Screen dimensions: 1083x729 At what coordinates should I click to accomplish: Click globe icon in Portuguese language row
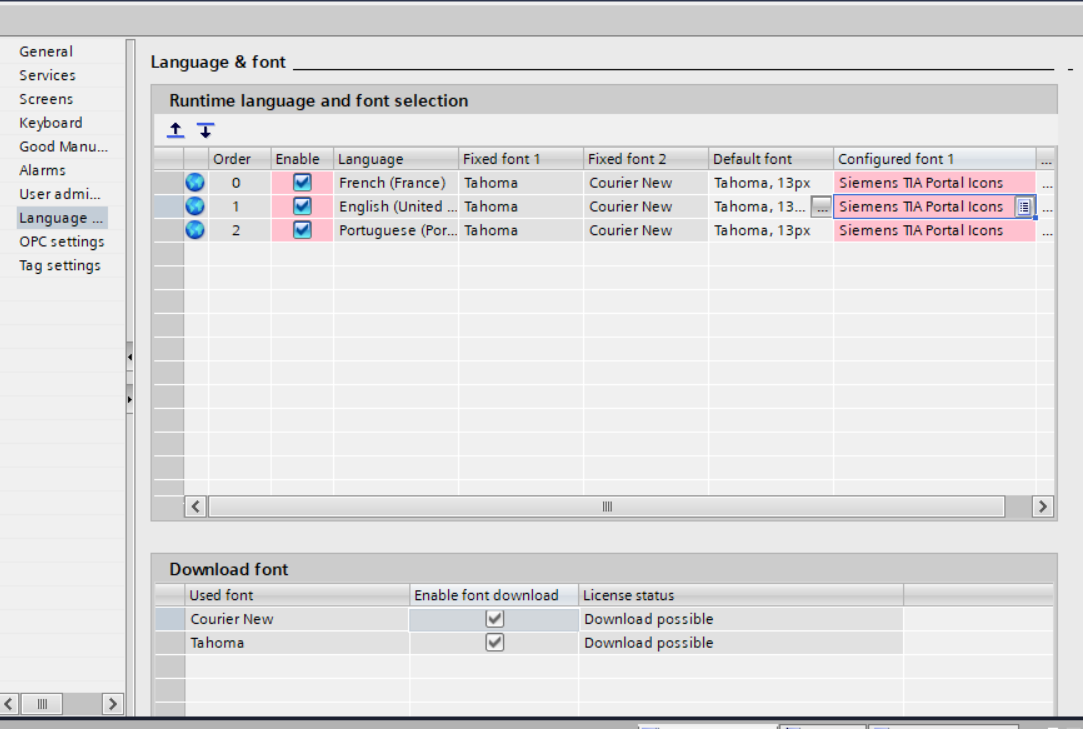[x=195, y=230]
